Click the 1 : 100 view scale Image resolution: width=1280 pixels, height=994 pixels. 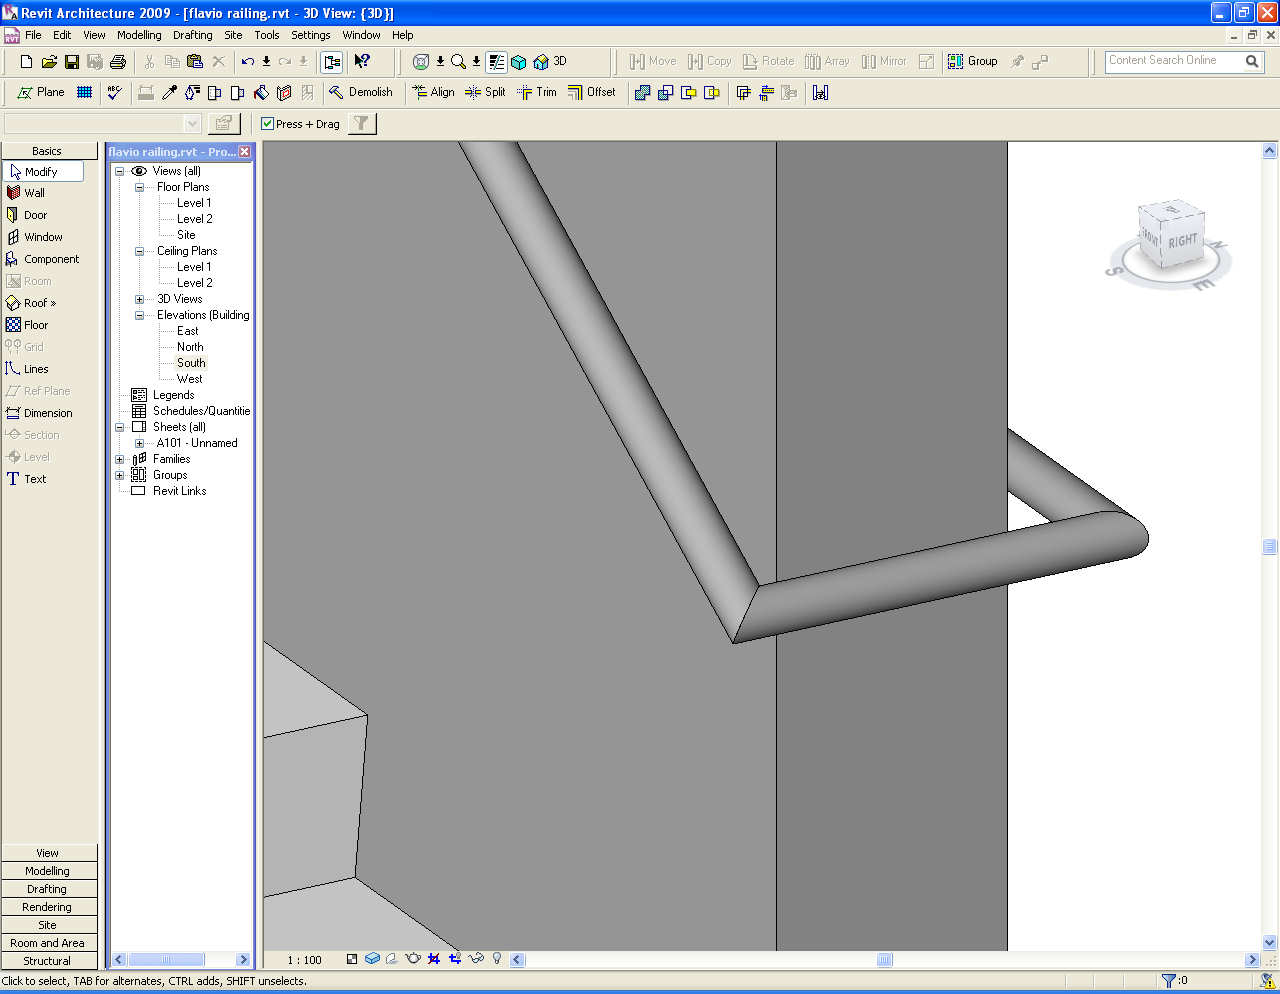click(304, 960)
